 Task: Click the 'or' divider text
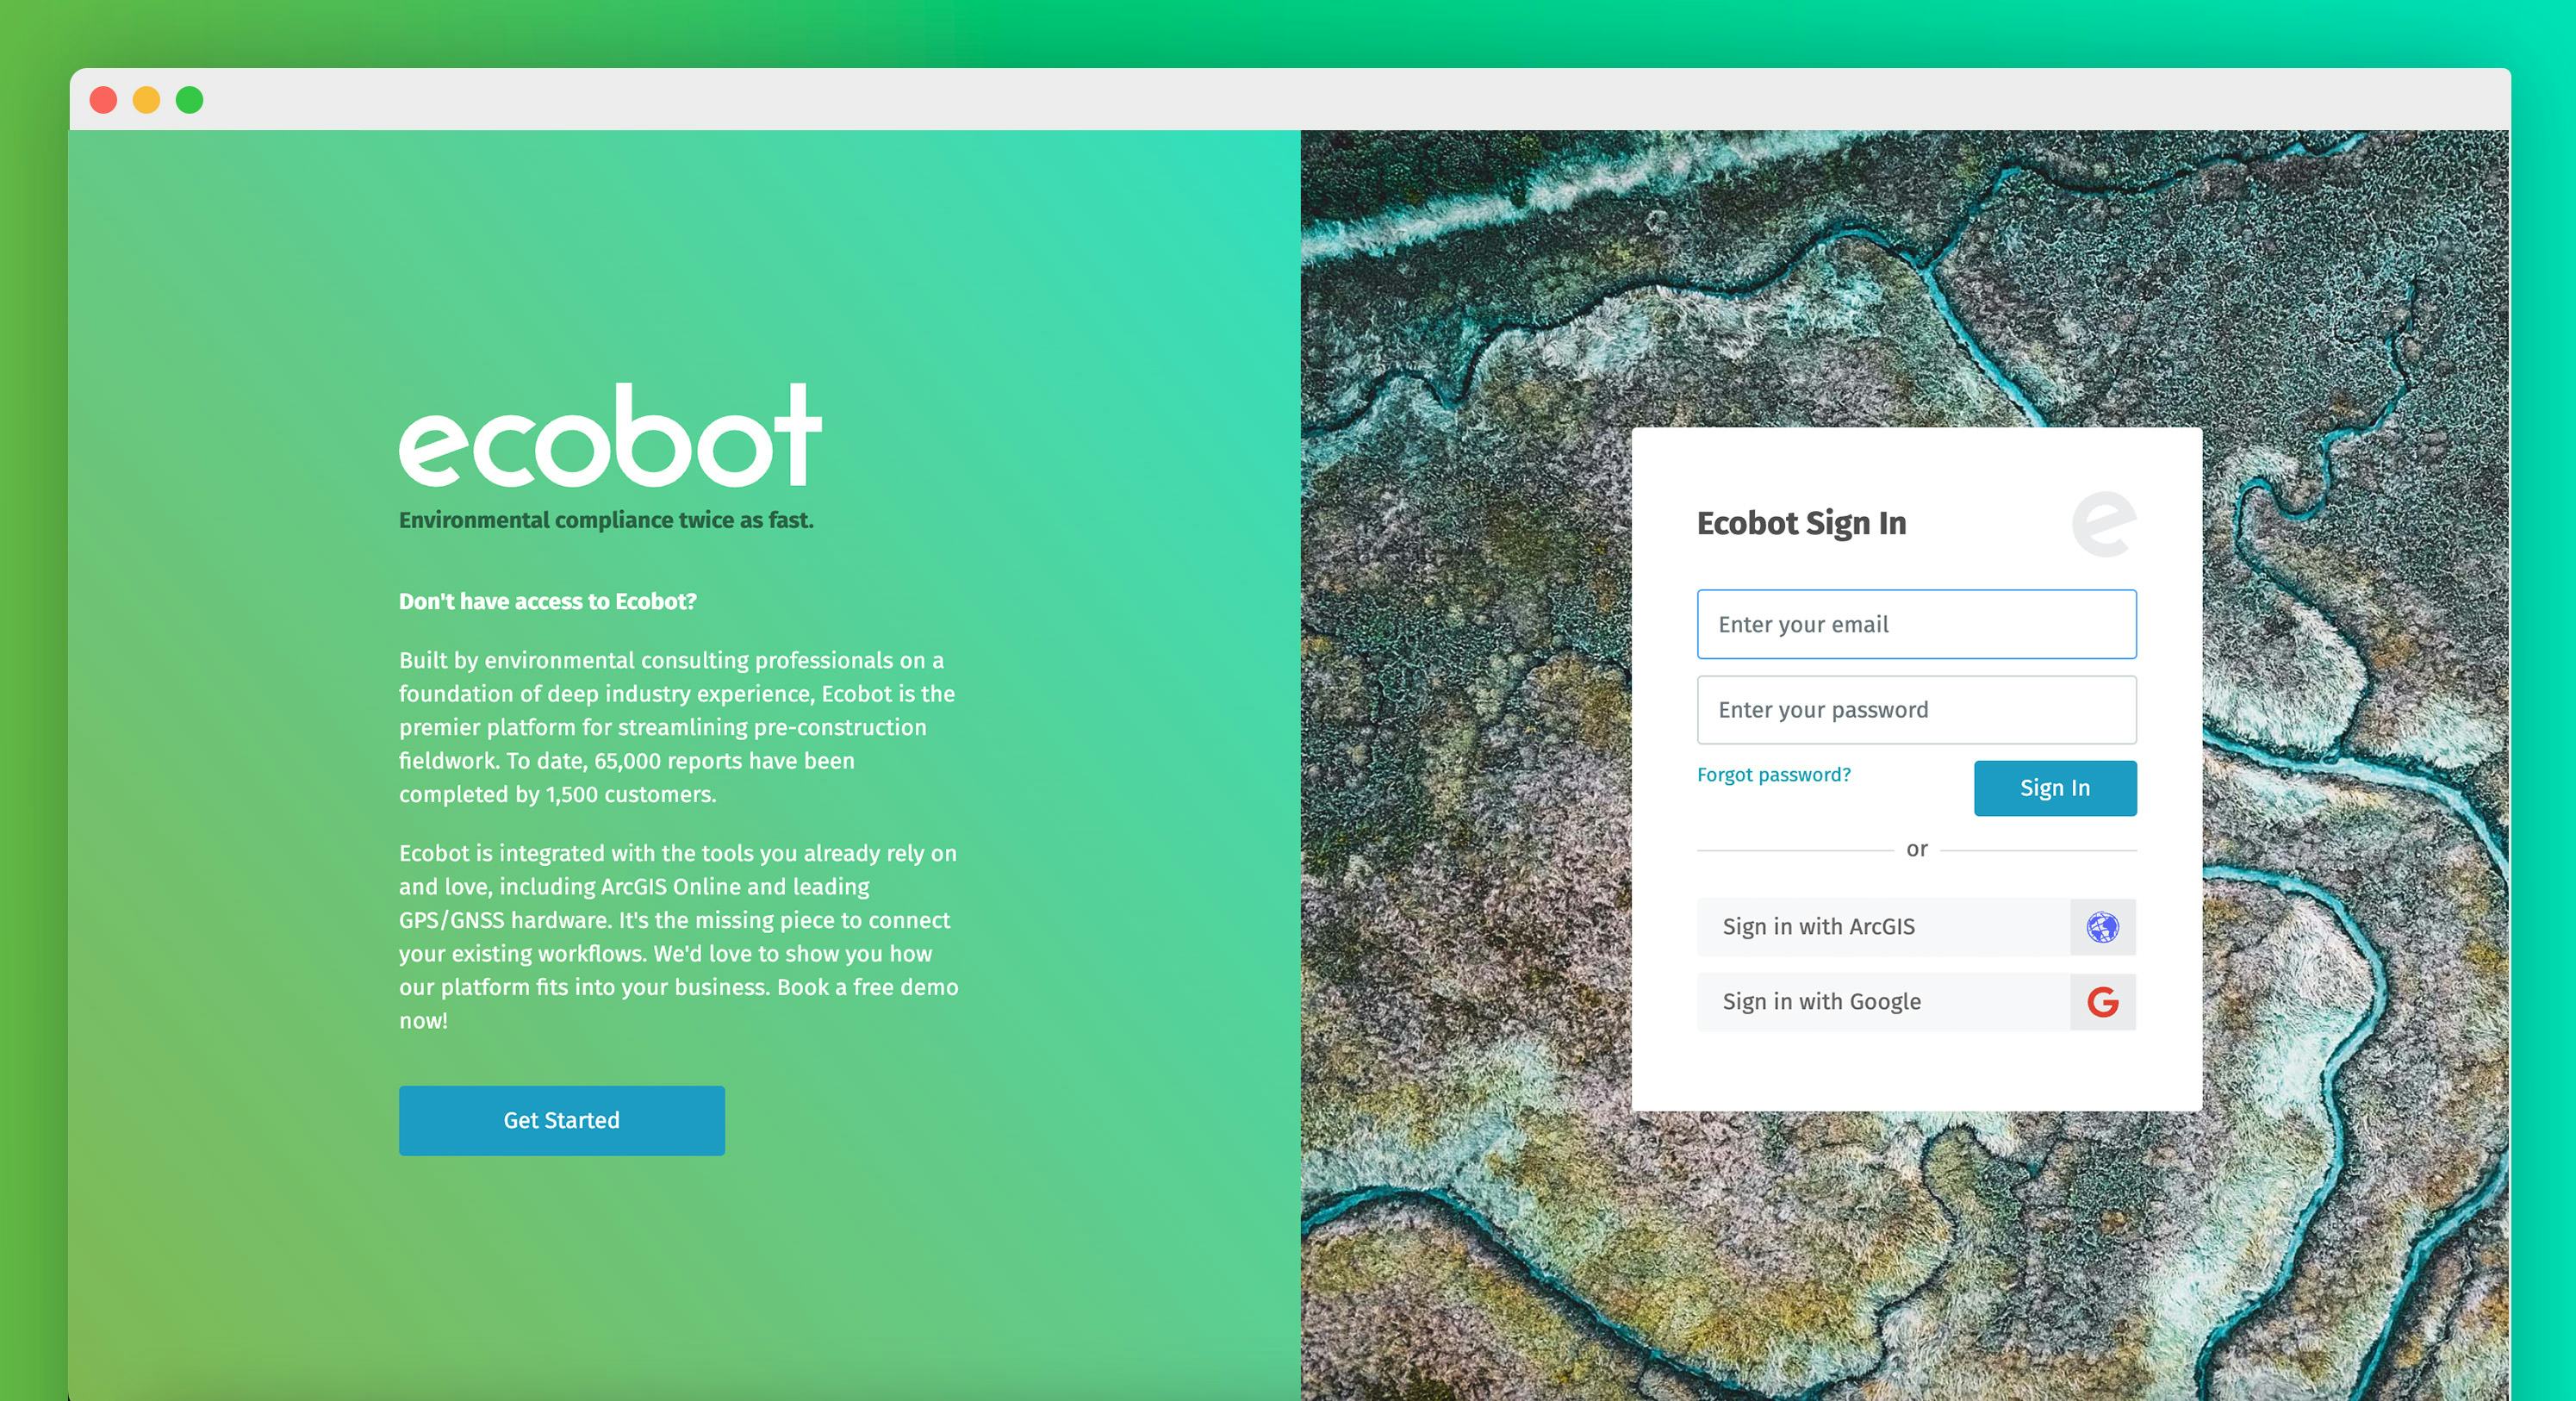[1916, 848]
